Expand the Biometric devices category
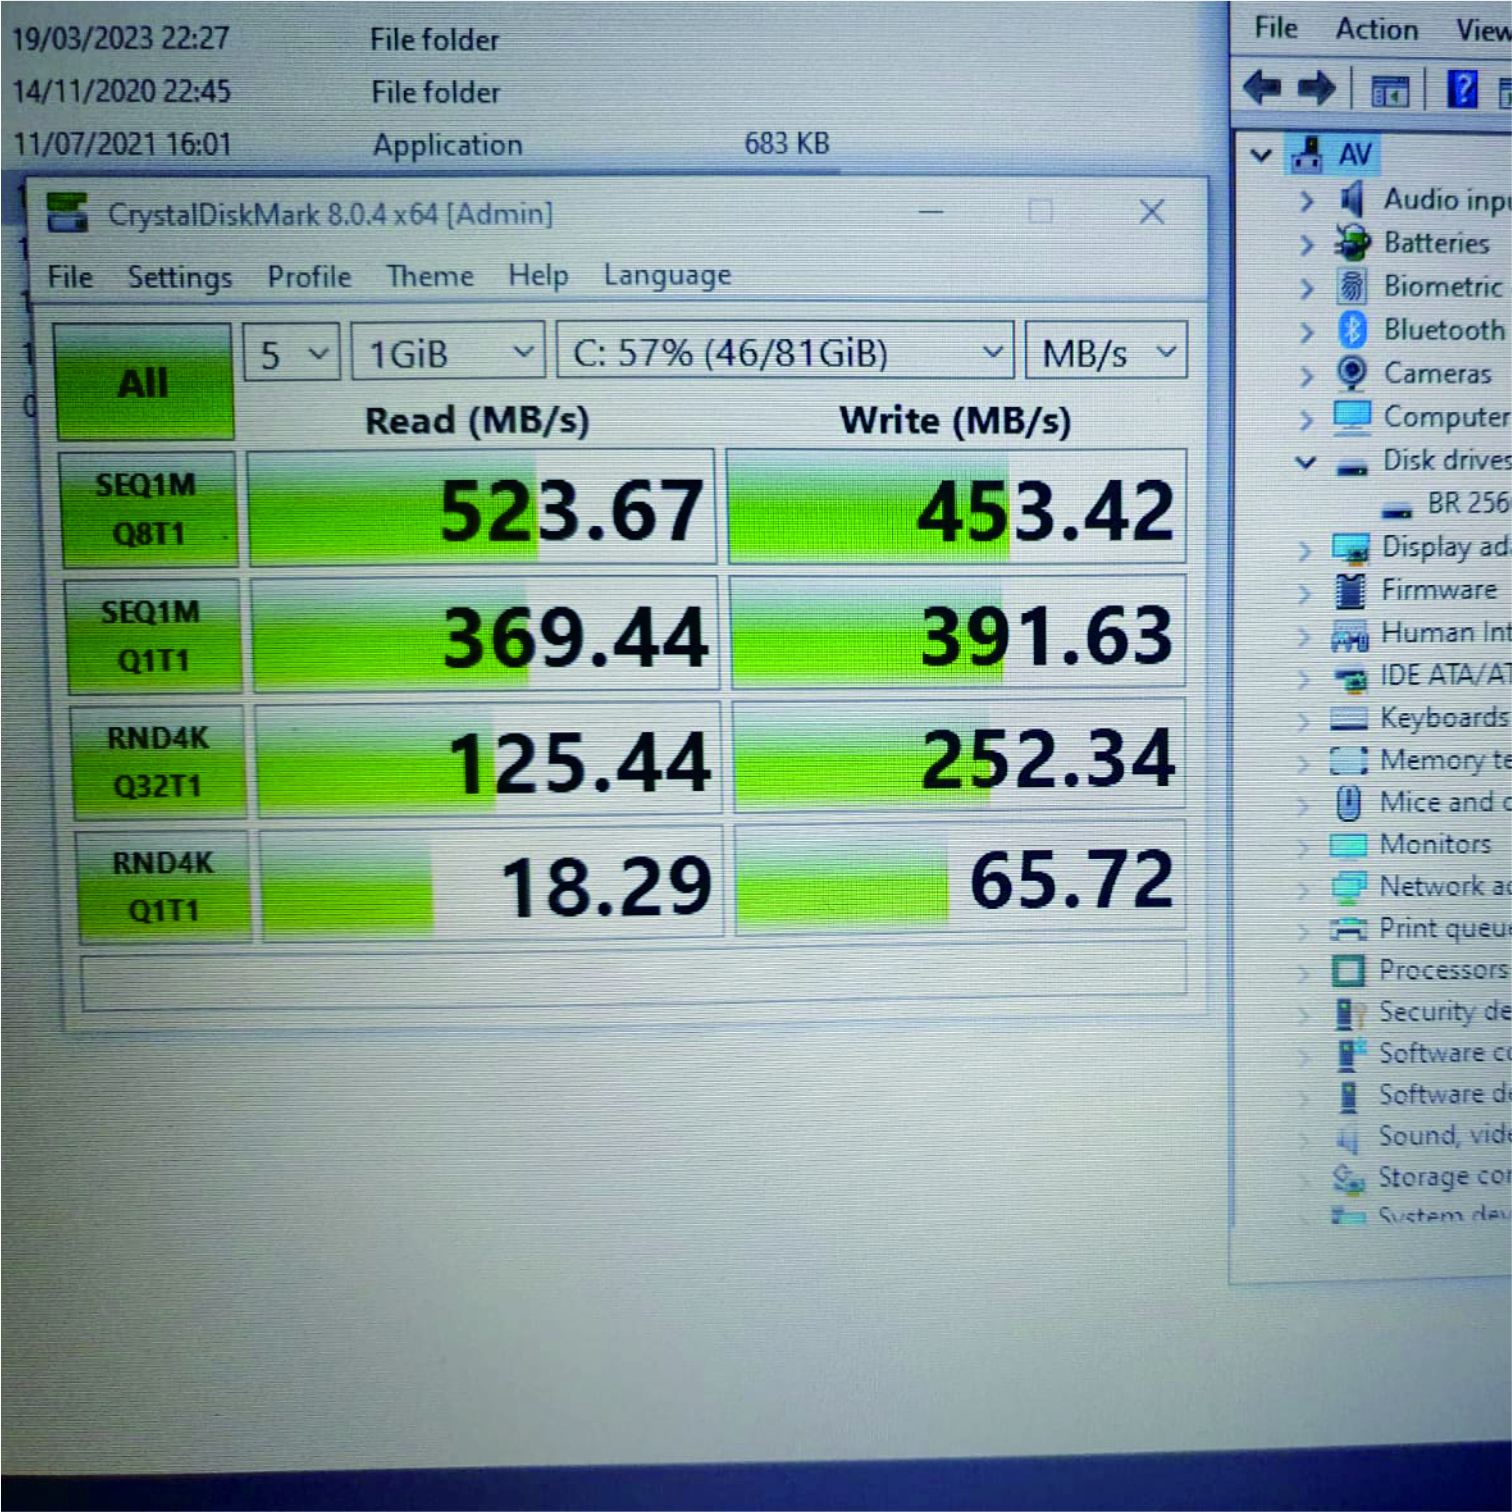Screen dimensions: 1512x1512 point(1306,288)
